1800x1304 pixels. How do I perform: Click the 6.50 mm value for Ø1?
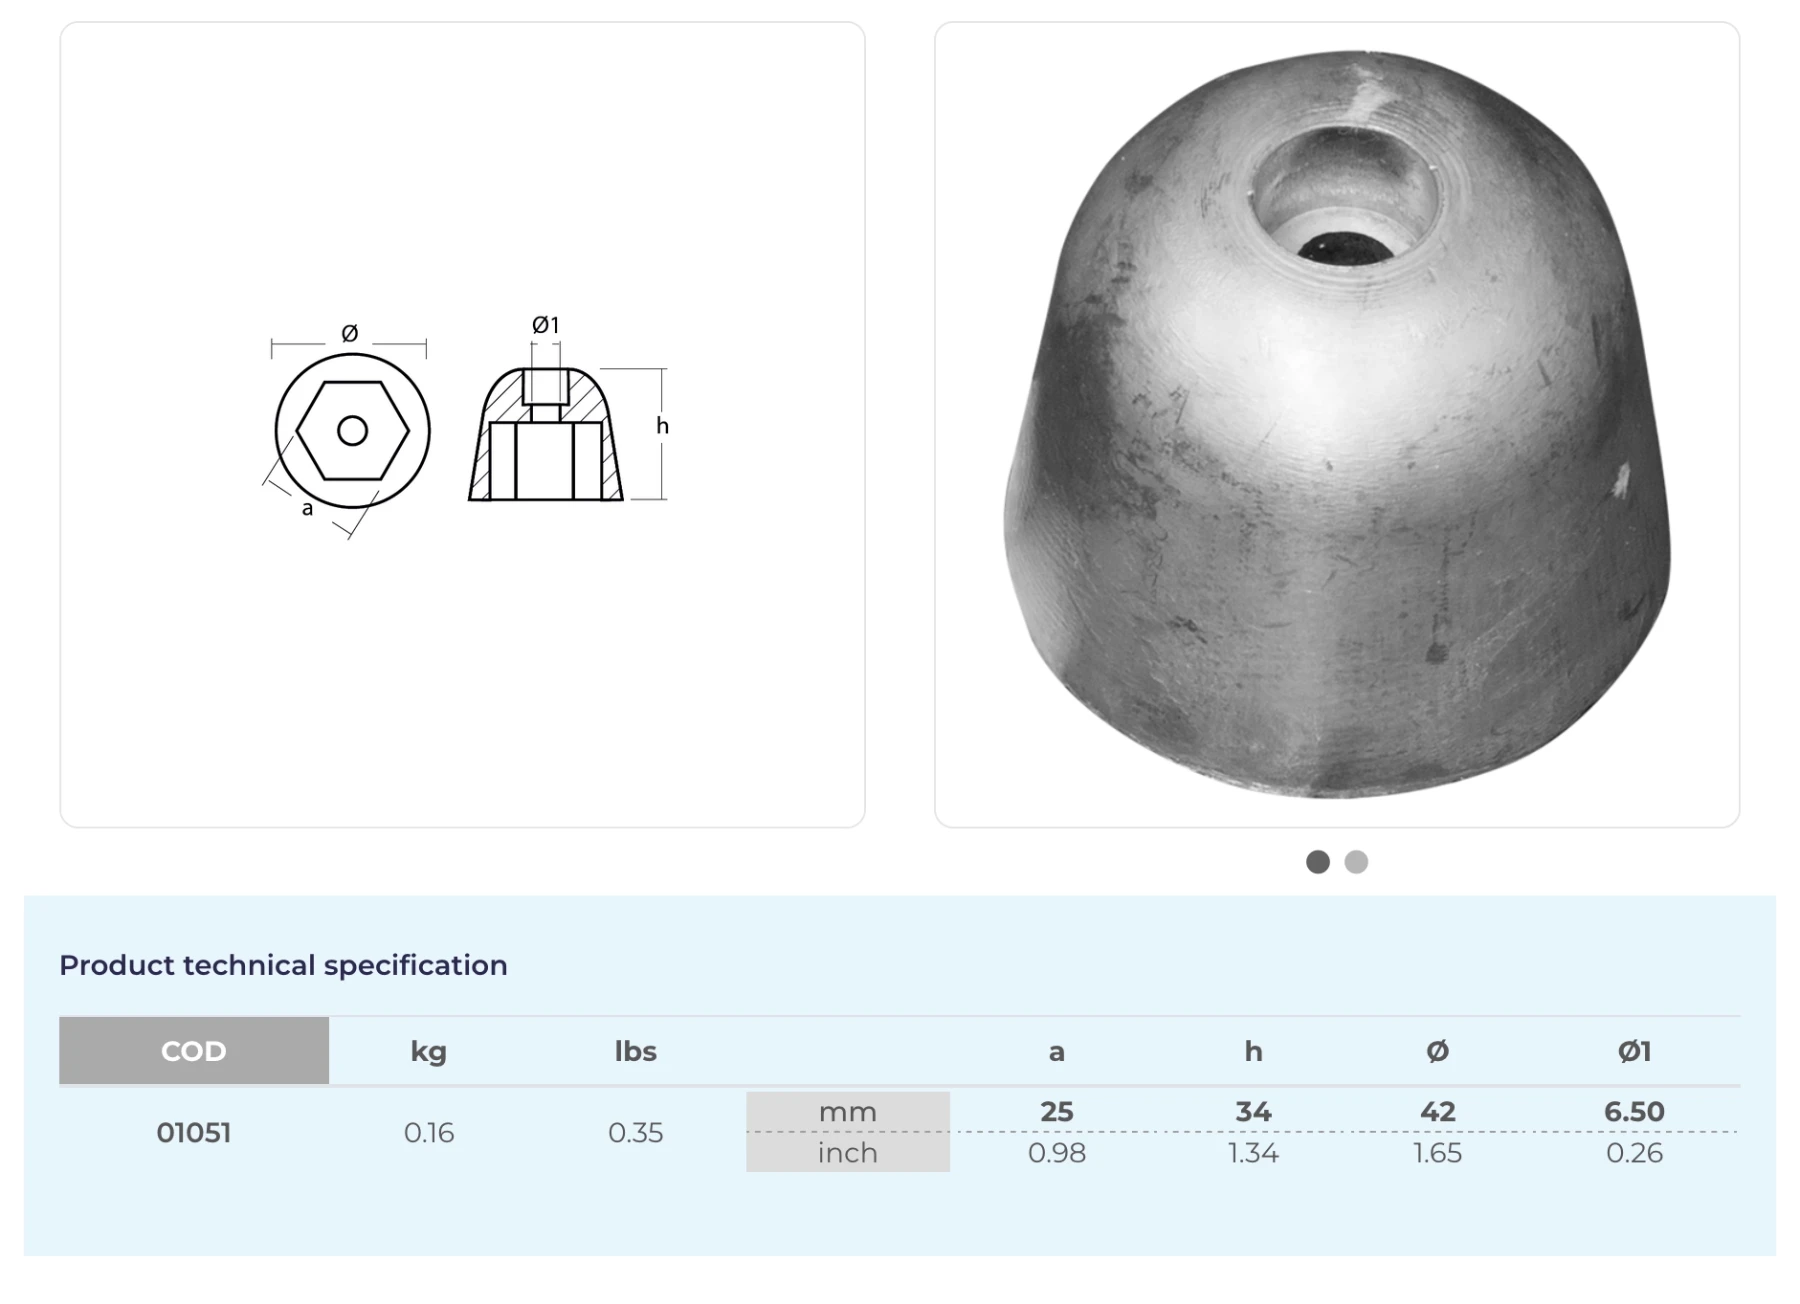click(1634, 1112)
